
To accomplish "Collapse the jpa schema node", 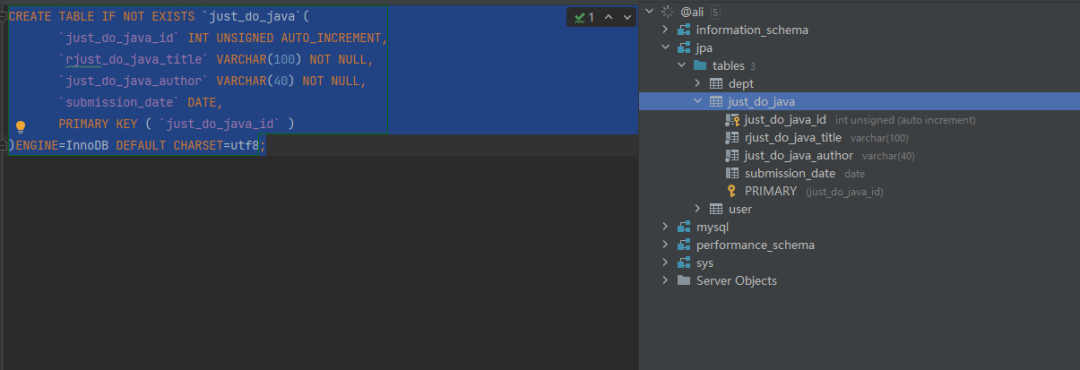I will (x=665, y=48).
